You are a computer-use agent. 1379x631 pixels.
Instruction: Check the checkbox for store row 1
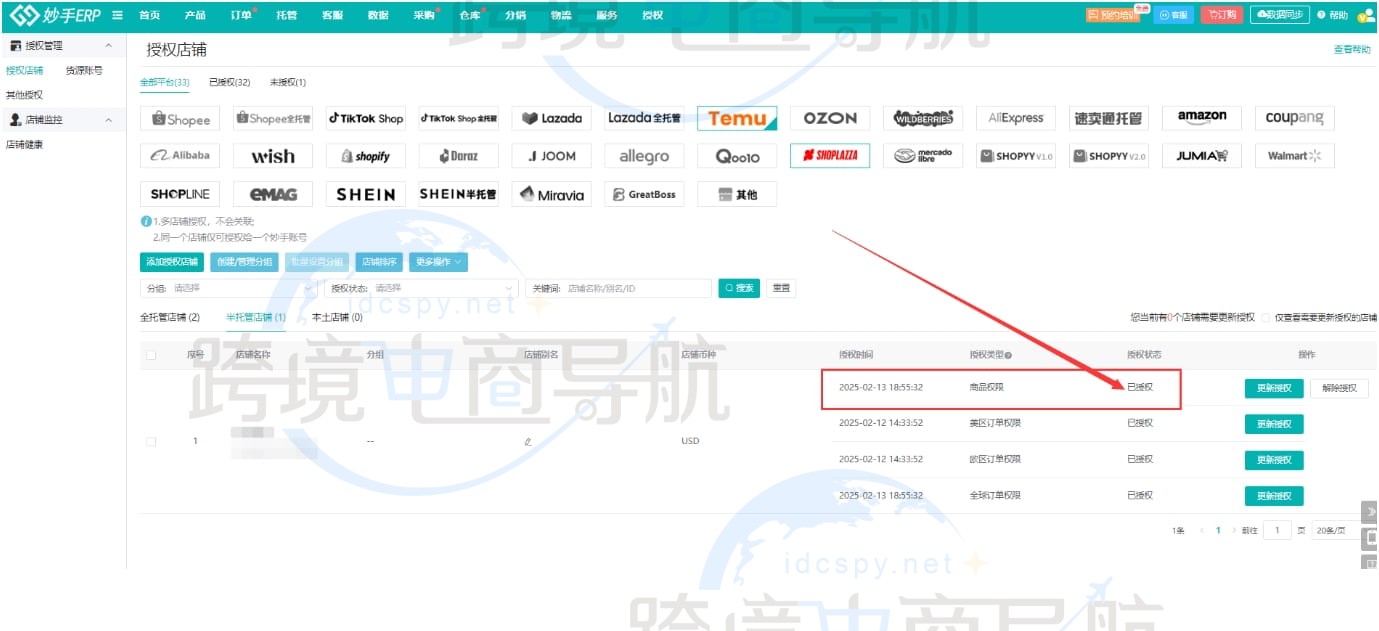pos(153,441)
